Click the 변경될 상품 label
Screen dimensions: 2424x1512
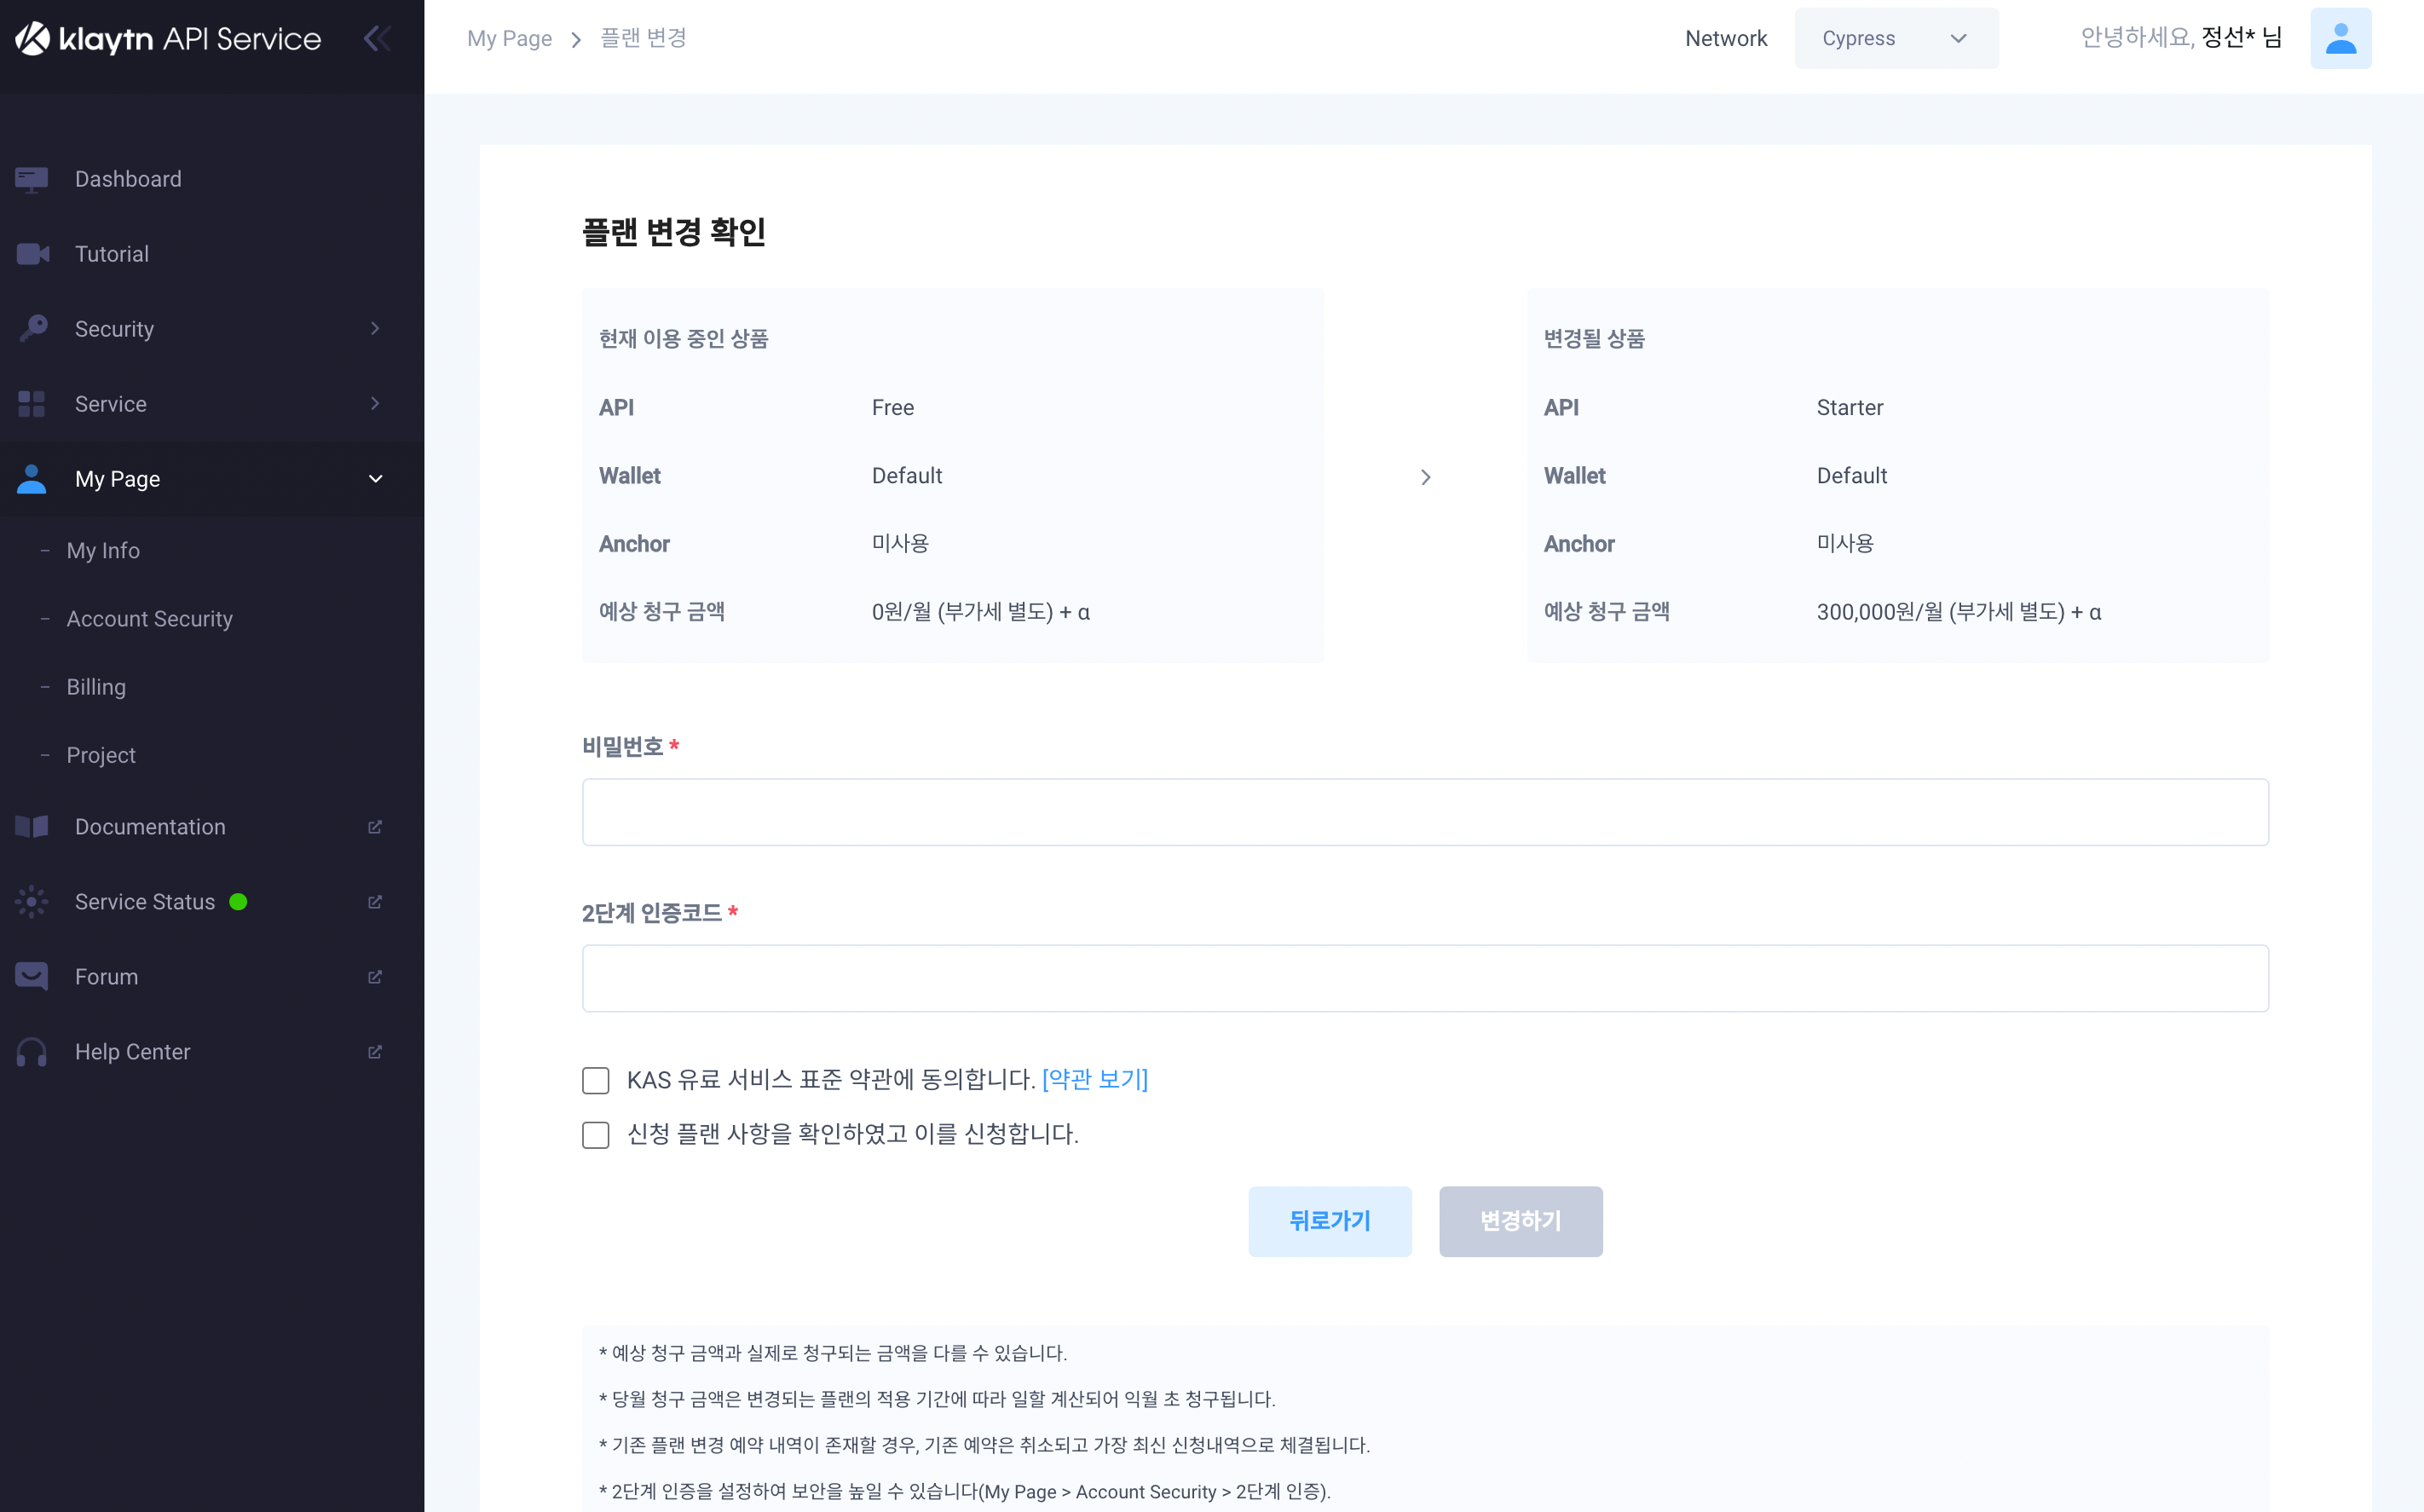tap(1594, 339)
